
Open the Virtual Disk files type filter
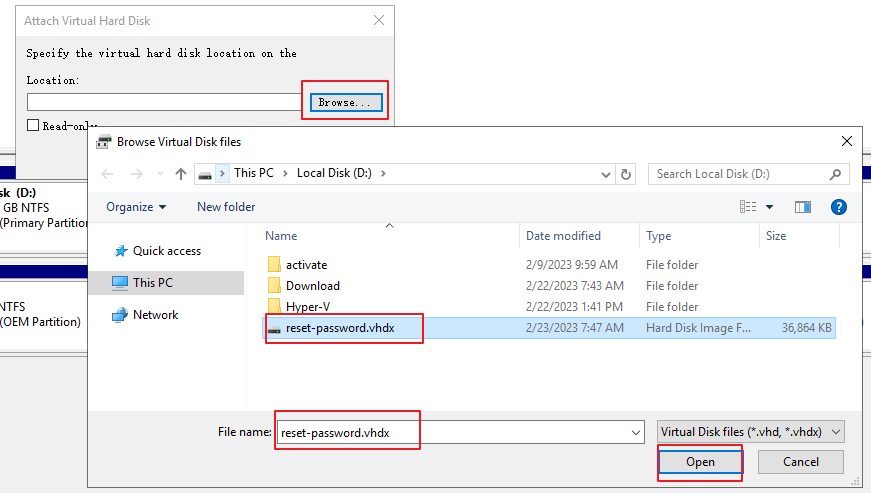coord(751,432)
